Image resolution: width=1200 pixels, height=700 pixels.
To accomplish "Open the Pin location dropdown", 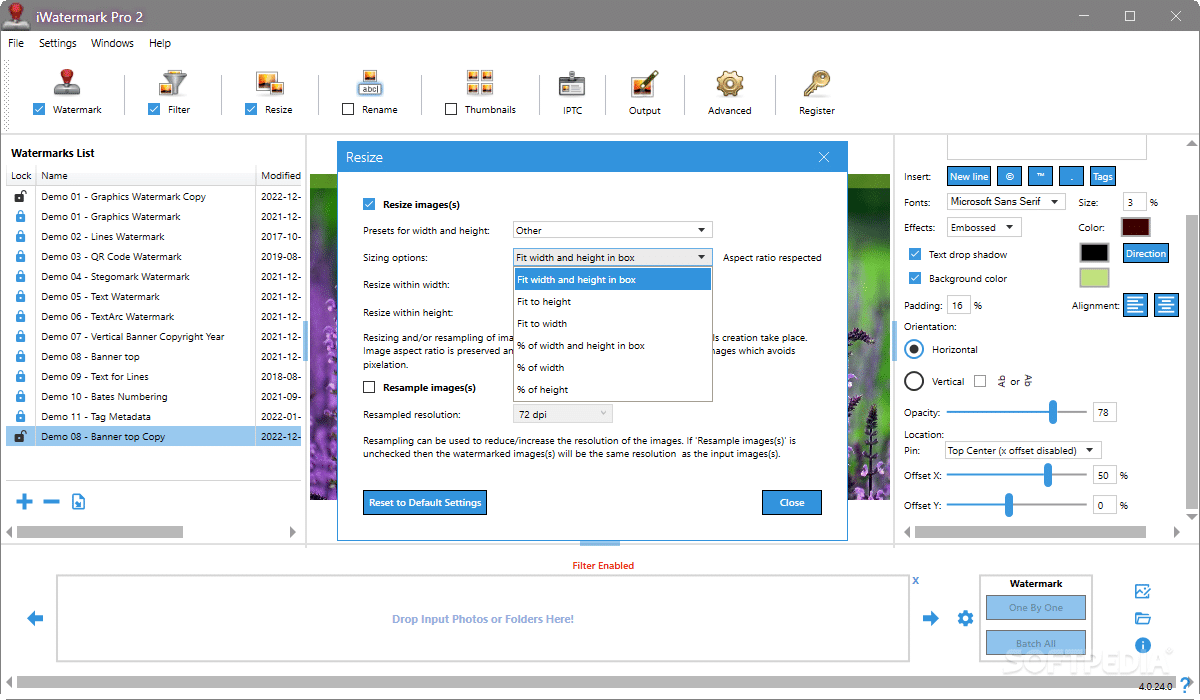I will (x=1022, y=450).
